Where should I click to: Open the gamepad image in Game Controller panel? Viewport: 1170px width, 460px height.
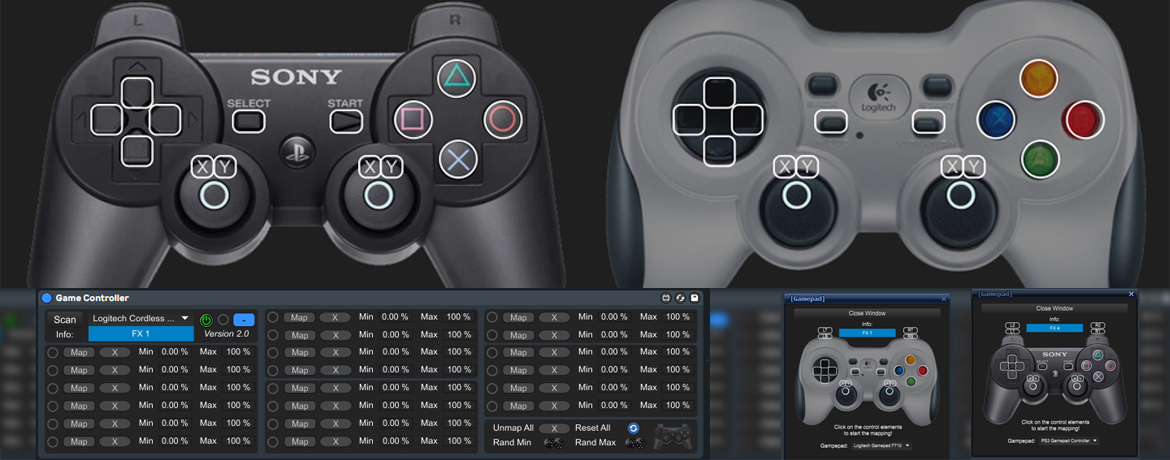[672, 434]
